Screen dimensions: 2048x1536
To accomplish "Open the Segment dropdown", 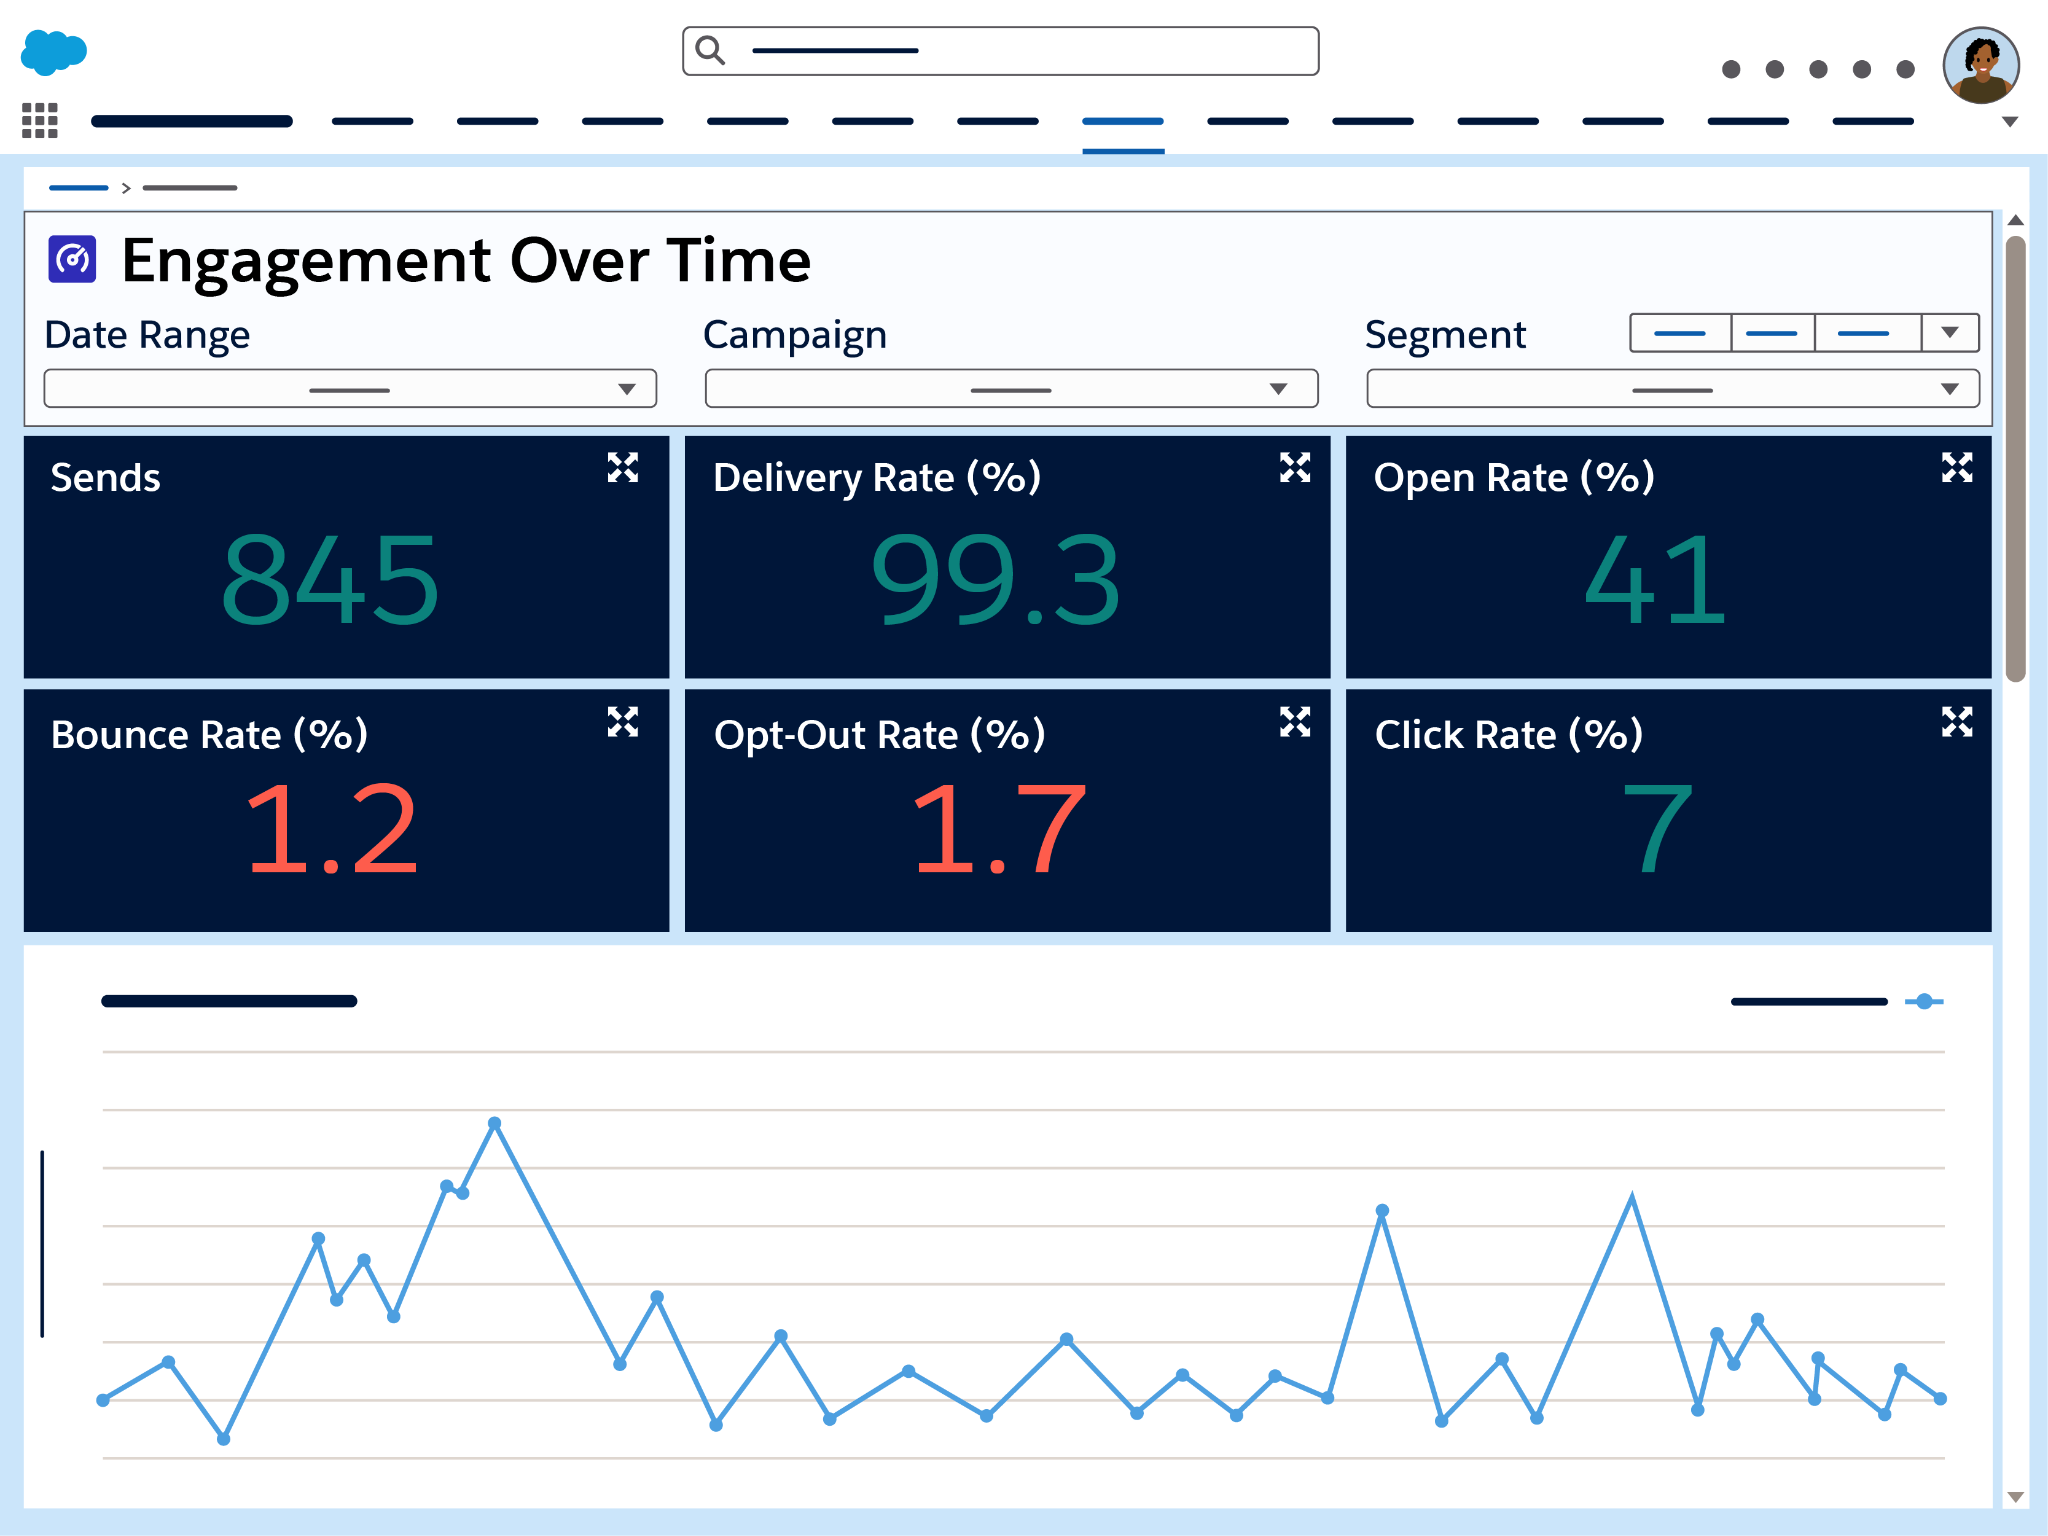I will [x=1673, y=389].
